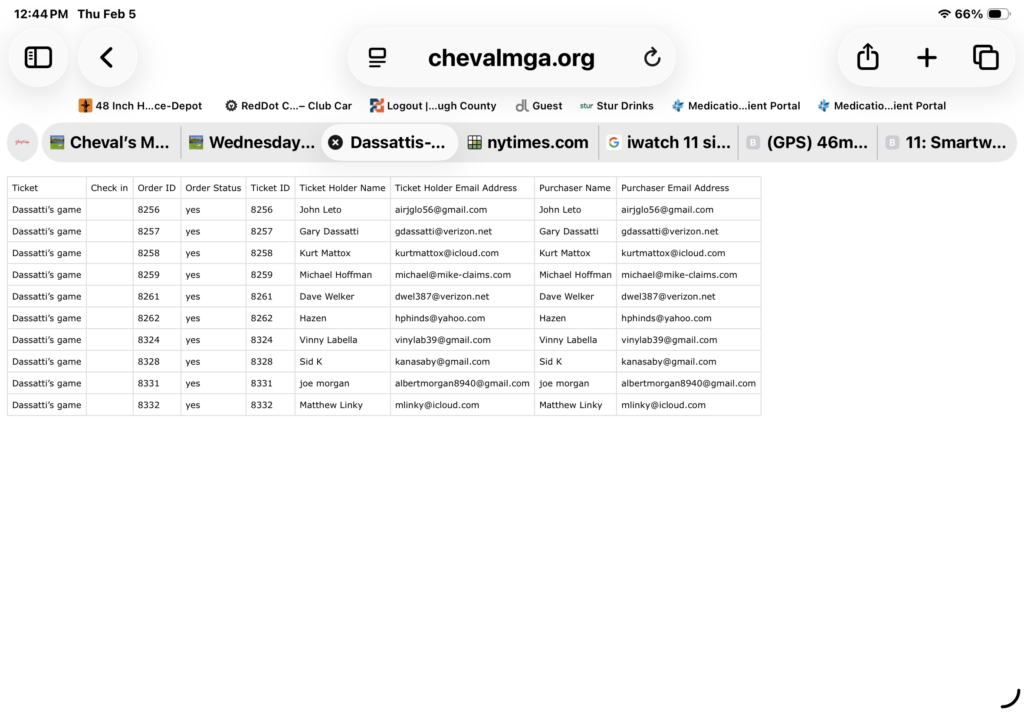
Task: Toggle the Safari sidebar button
Action: click(38, 58)
